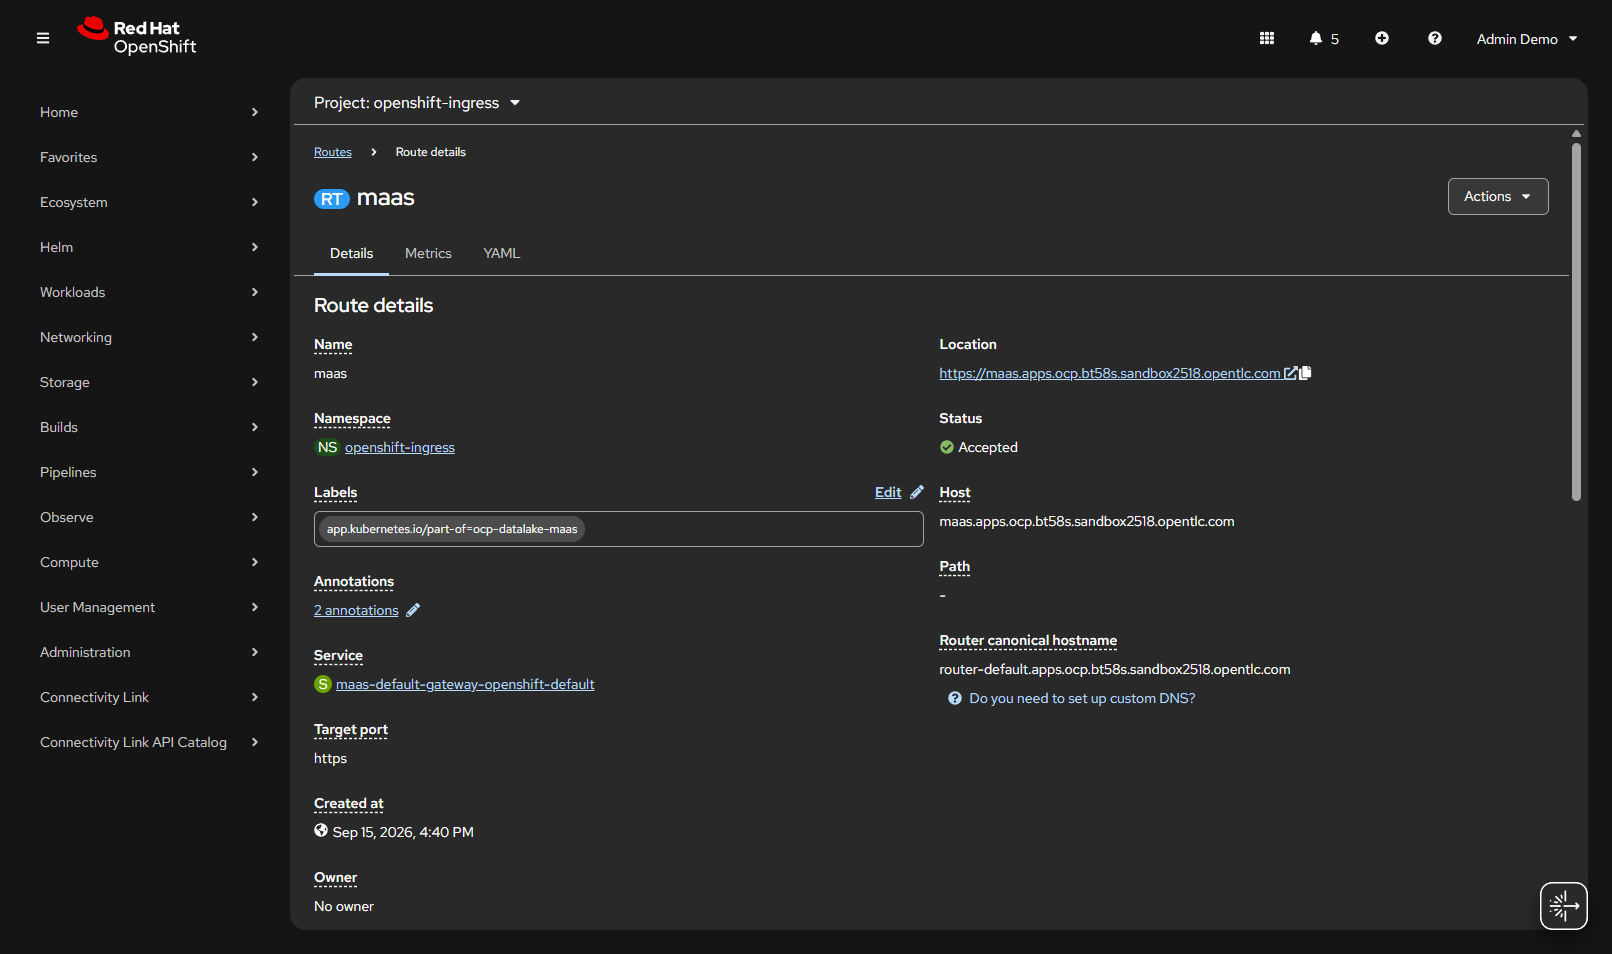Copy the route location URL
This screenshot has height=954, width=1612.
[x=1305, y=373]
